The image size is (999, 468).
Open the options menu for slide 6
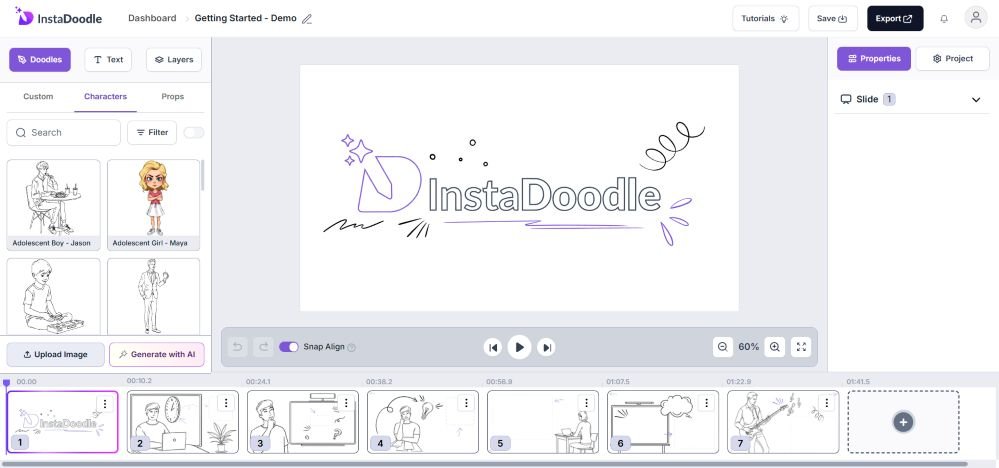pos(706,403)
